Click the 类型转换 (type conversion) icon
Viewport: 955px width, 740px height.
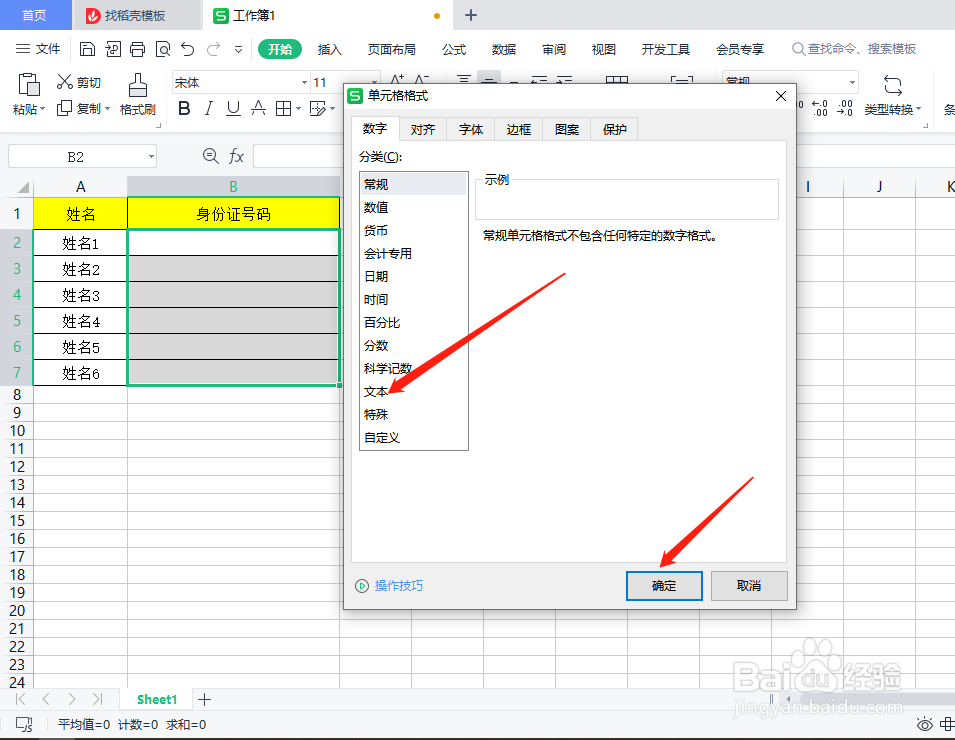pos(893,95)
